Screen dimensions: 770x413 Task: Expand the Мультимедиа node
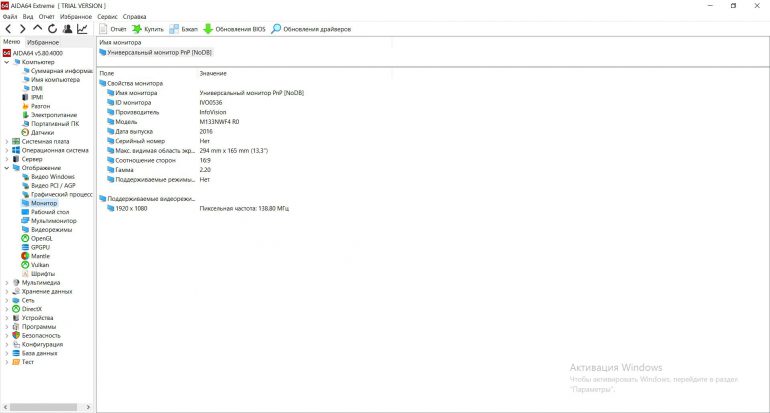coord(6,283)
